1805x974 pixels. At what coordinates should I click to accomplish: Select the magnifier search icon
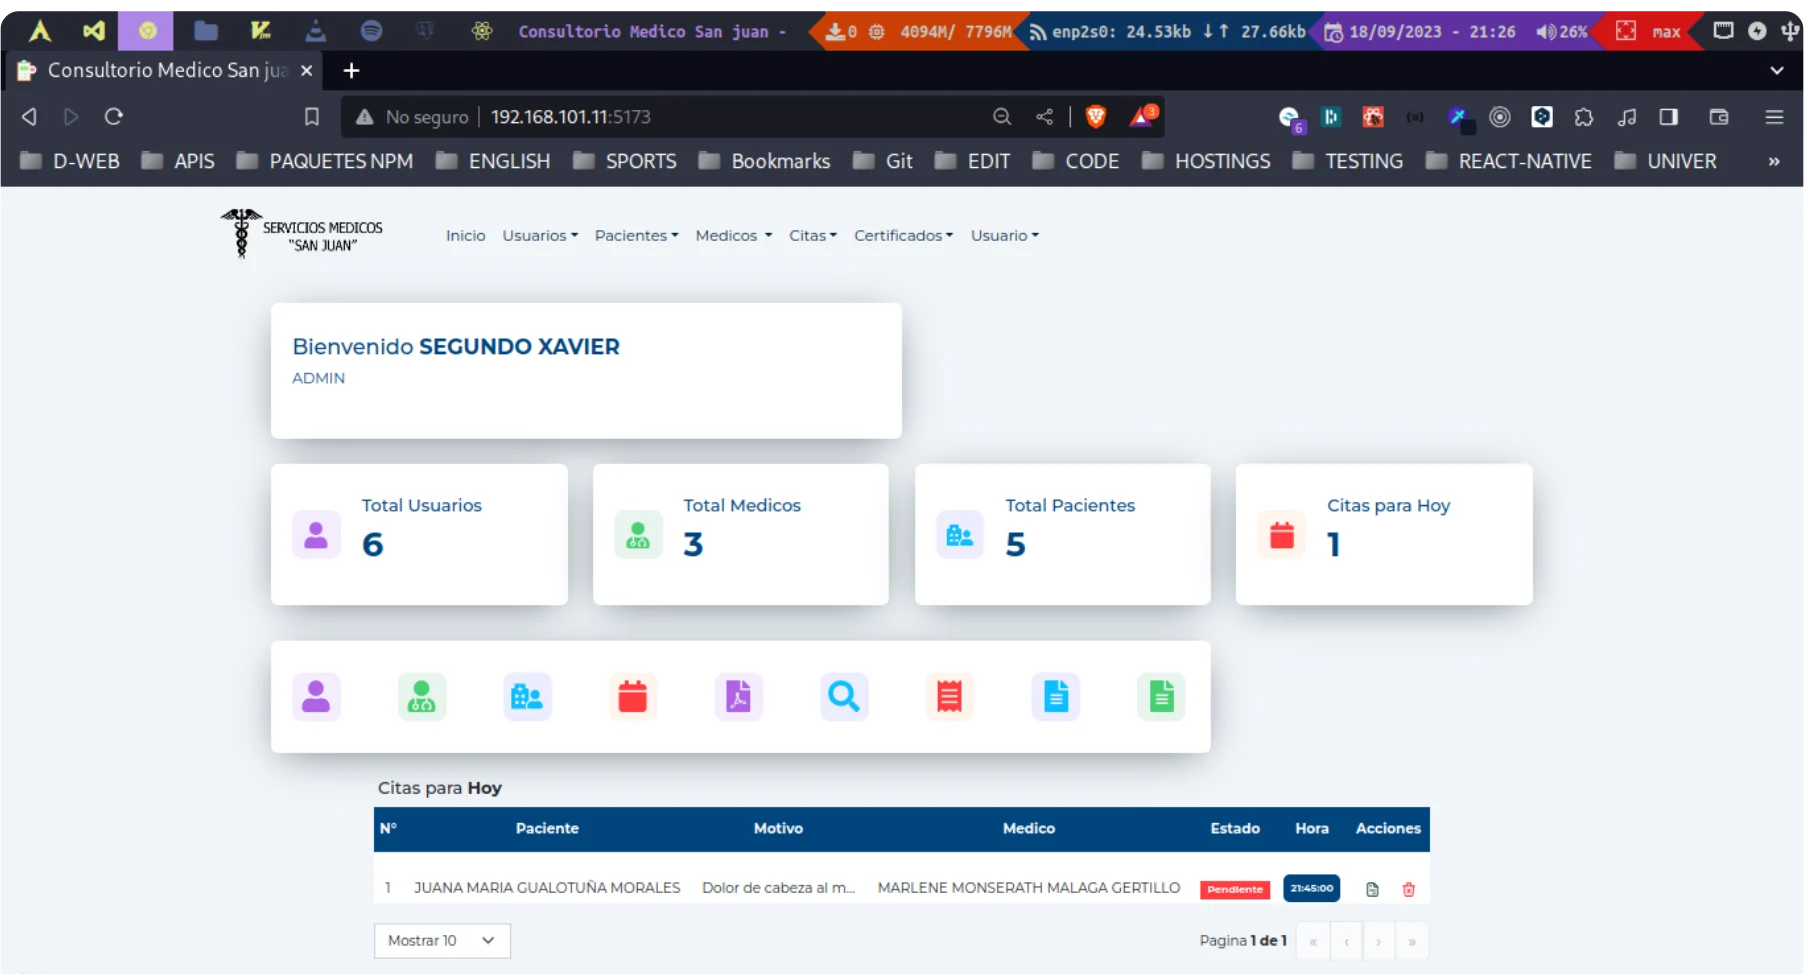pos(845,697)
